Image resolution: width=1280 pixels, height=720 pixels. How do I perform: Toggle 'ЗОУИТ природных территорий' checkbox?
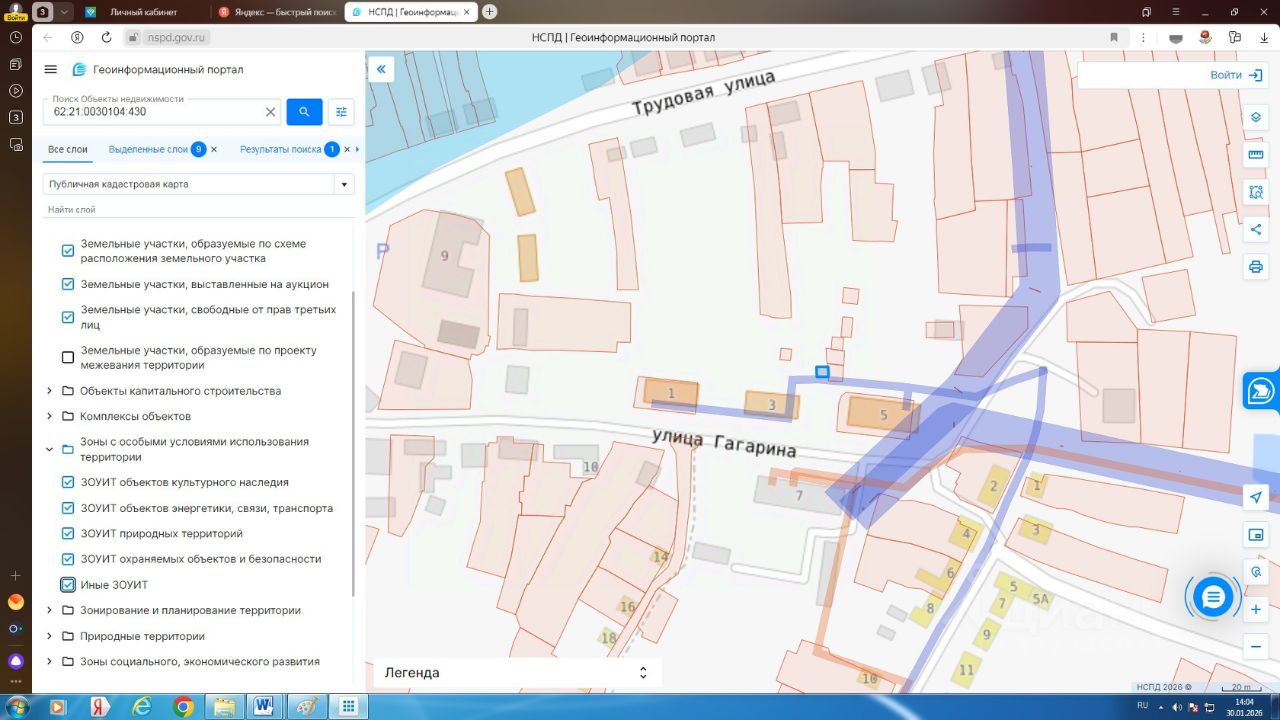(x=68, y=534)
